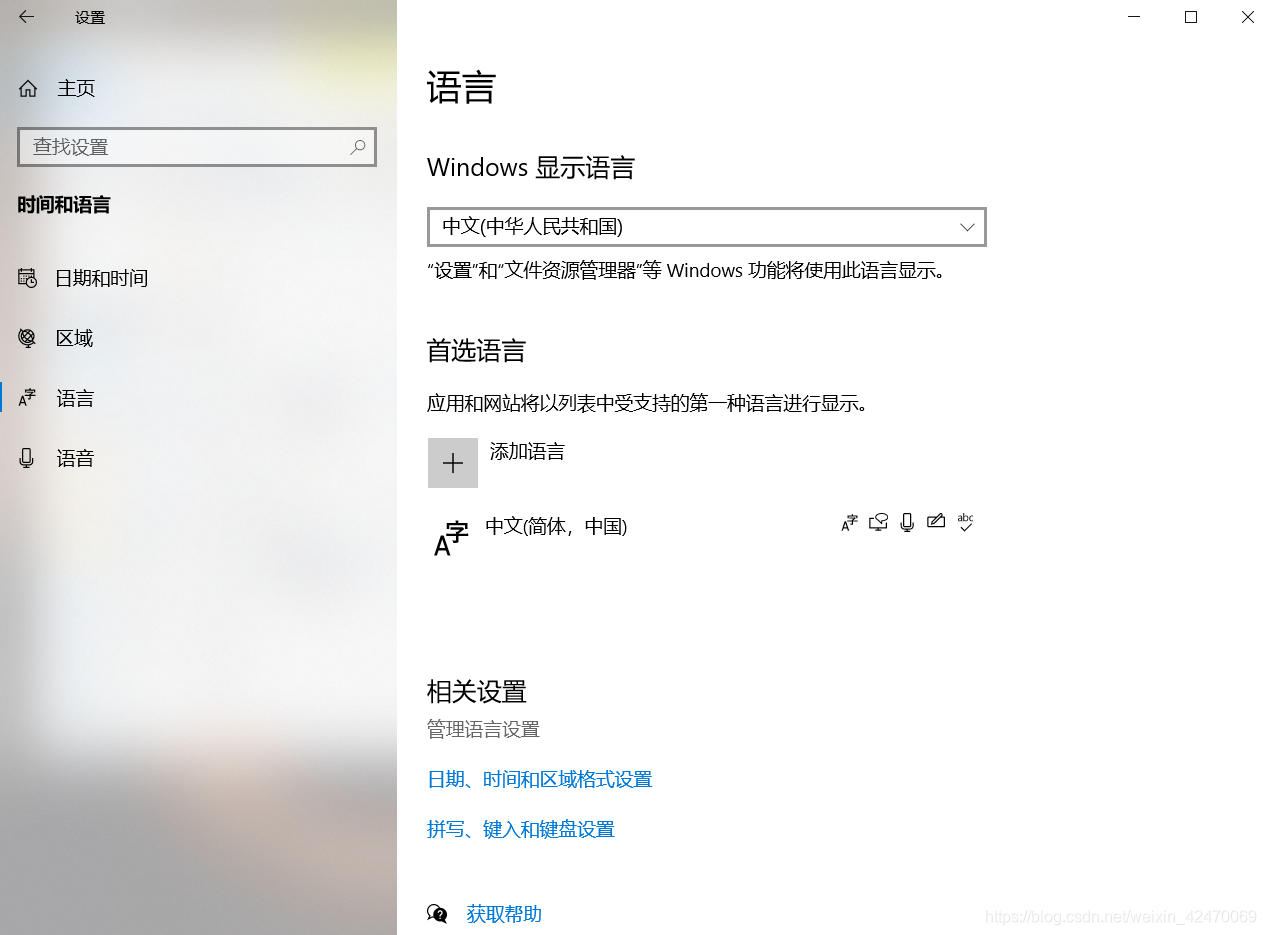This screenshot has width=1266, height=935.
Task: Click the 获取帮助 chat bubble icon
Action: pyautogui.click(x=437, y=914)
